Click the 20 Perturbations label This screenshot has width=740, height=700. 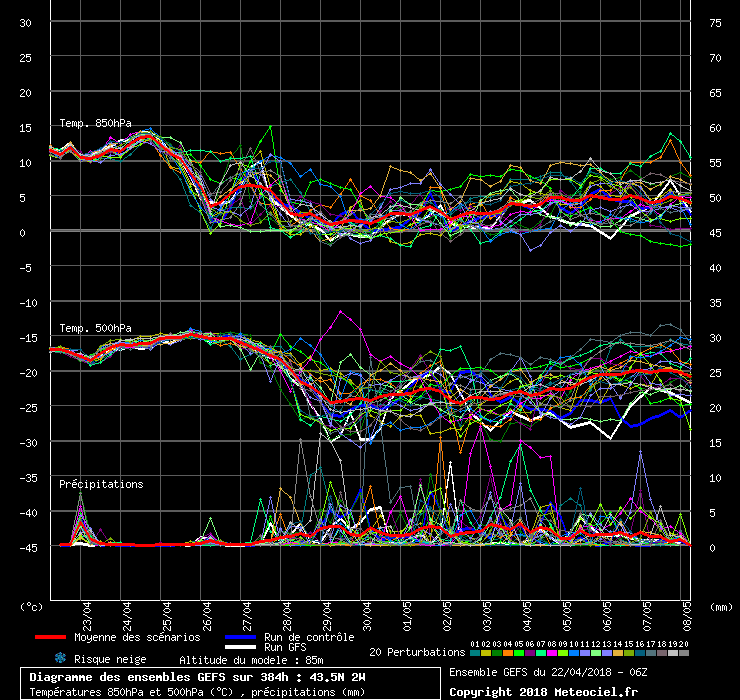[417, 652]
